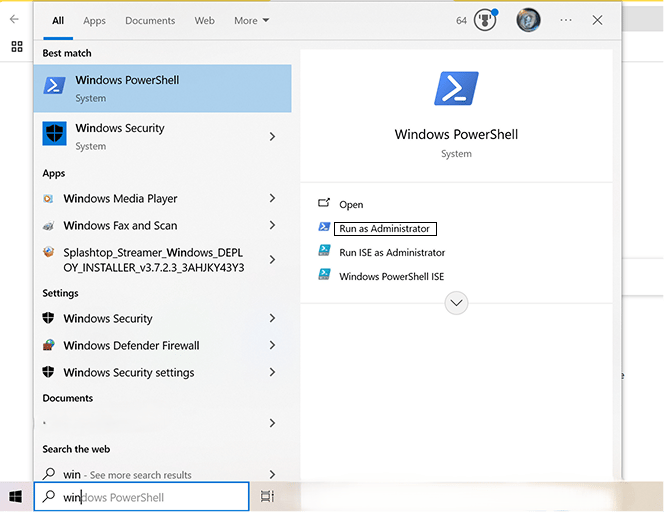Expand Windows Security settings chevron
664x512 pixels.
272,372
